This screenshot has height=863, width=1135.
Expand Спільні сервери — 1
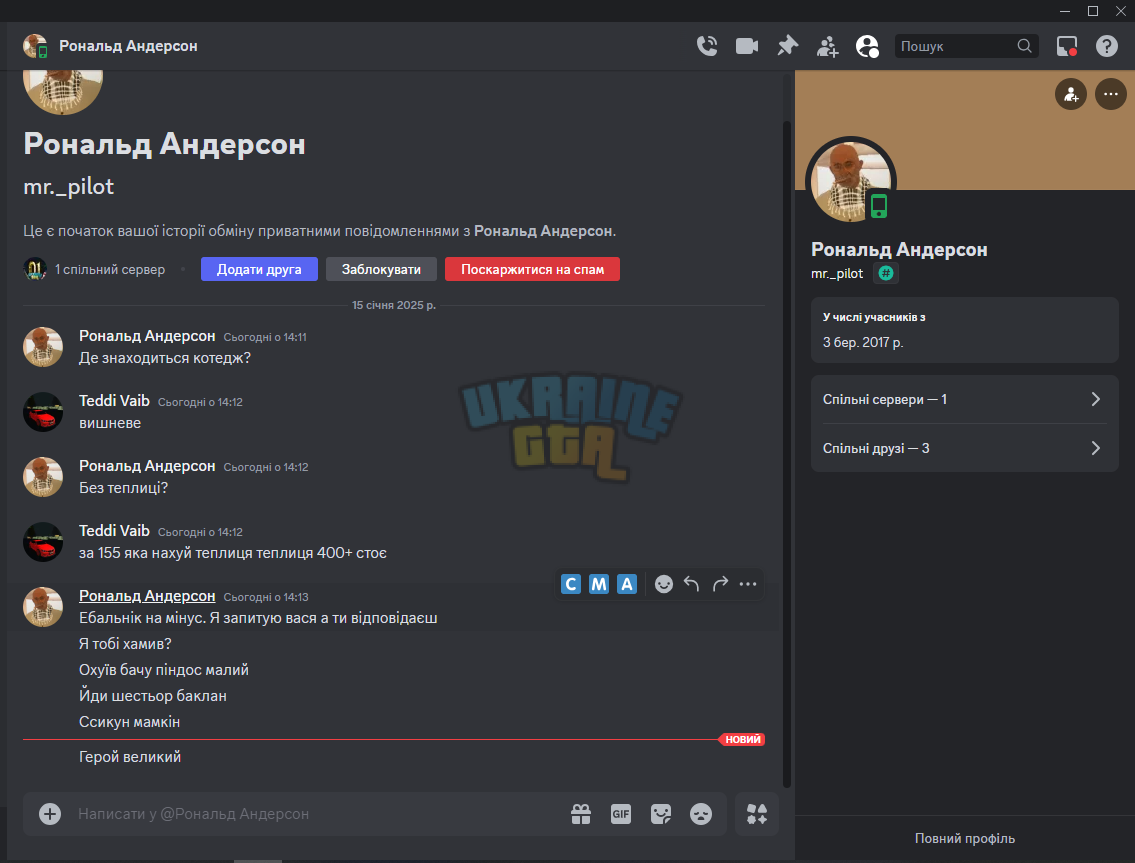[964, 400]
